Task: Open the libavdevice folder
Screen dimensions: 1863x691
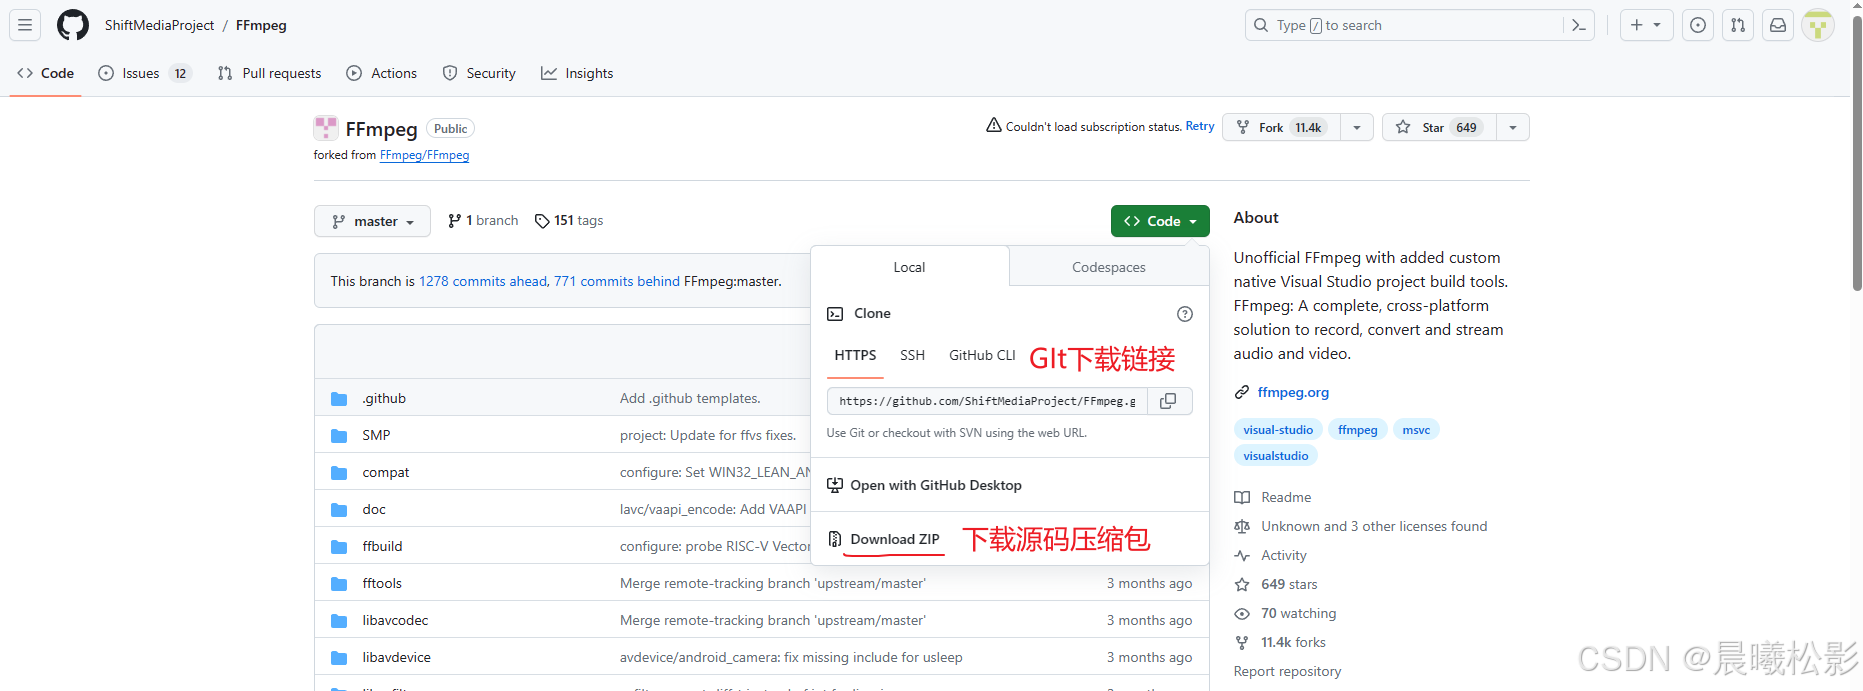Action: 396,657
